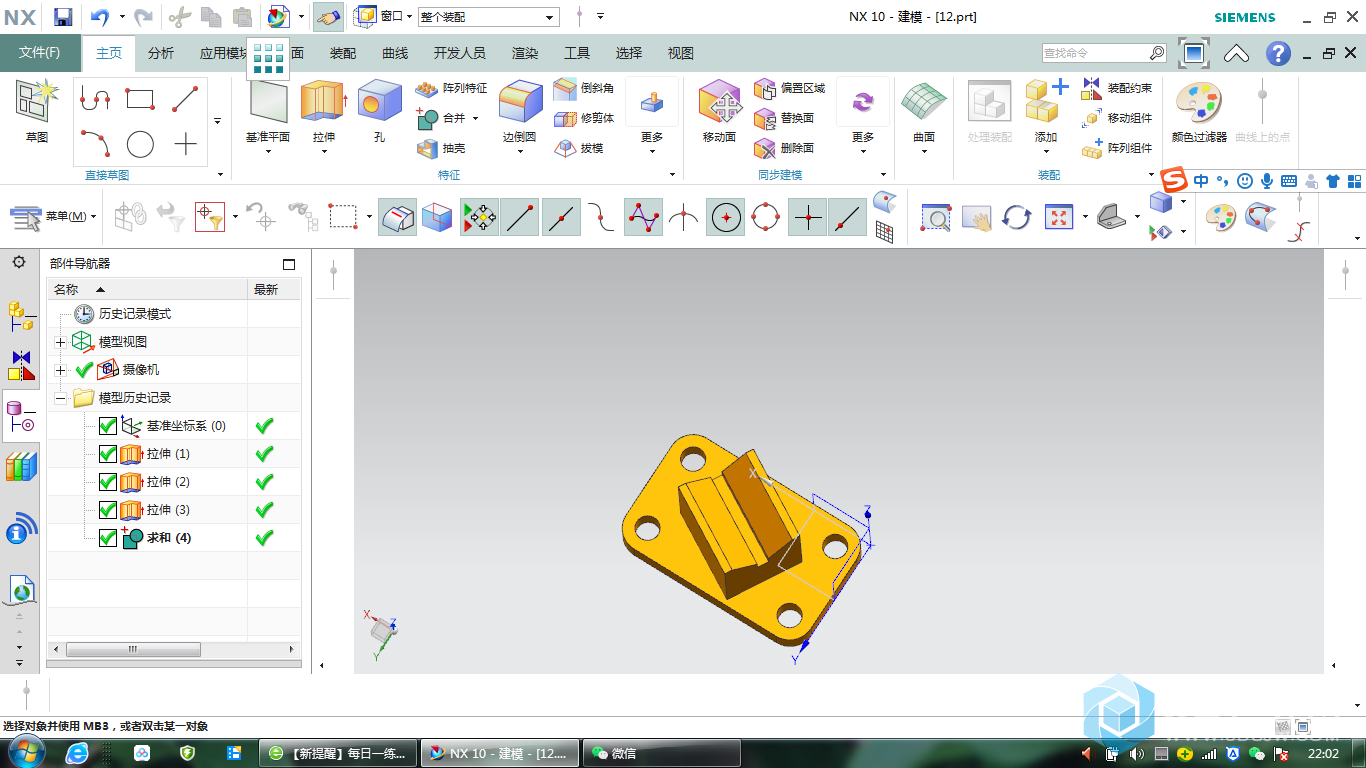The width and height of the screenshot is (1366, 768).
Task: Open the 颜色过滤器 color filter
Action: click(1199, 112)
